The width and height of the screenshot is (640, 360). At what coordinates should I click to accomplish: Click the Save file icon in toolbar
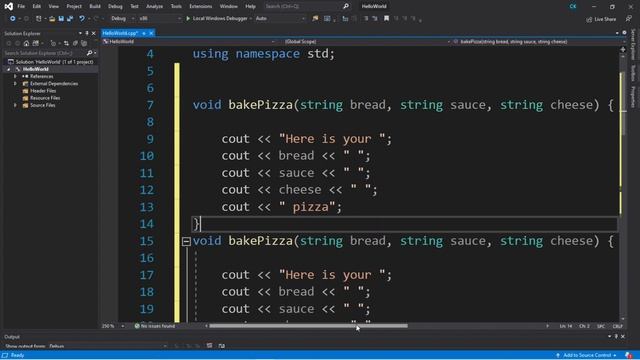tap(61, 18)
